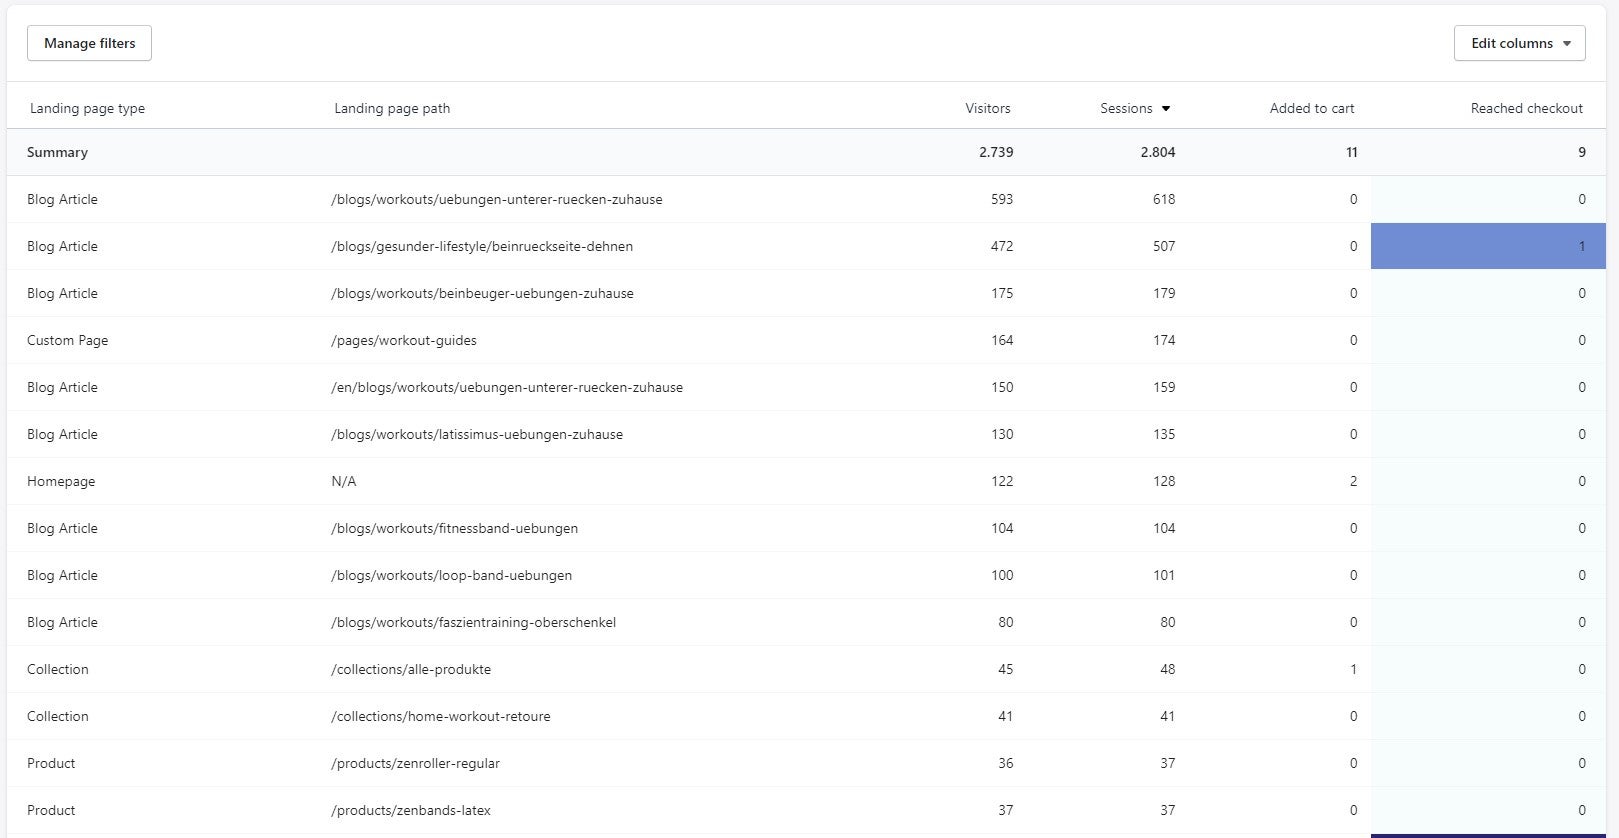Open the /collections/alle-produkte path

[x=411, y=669]
